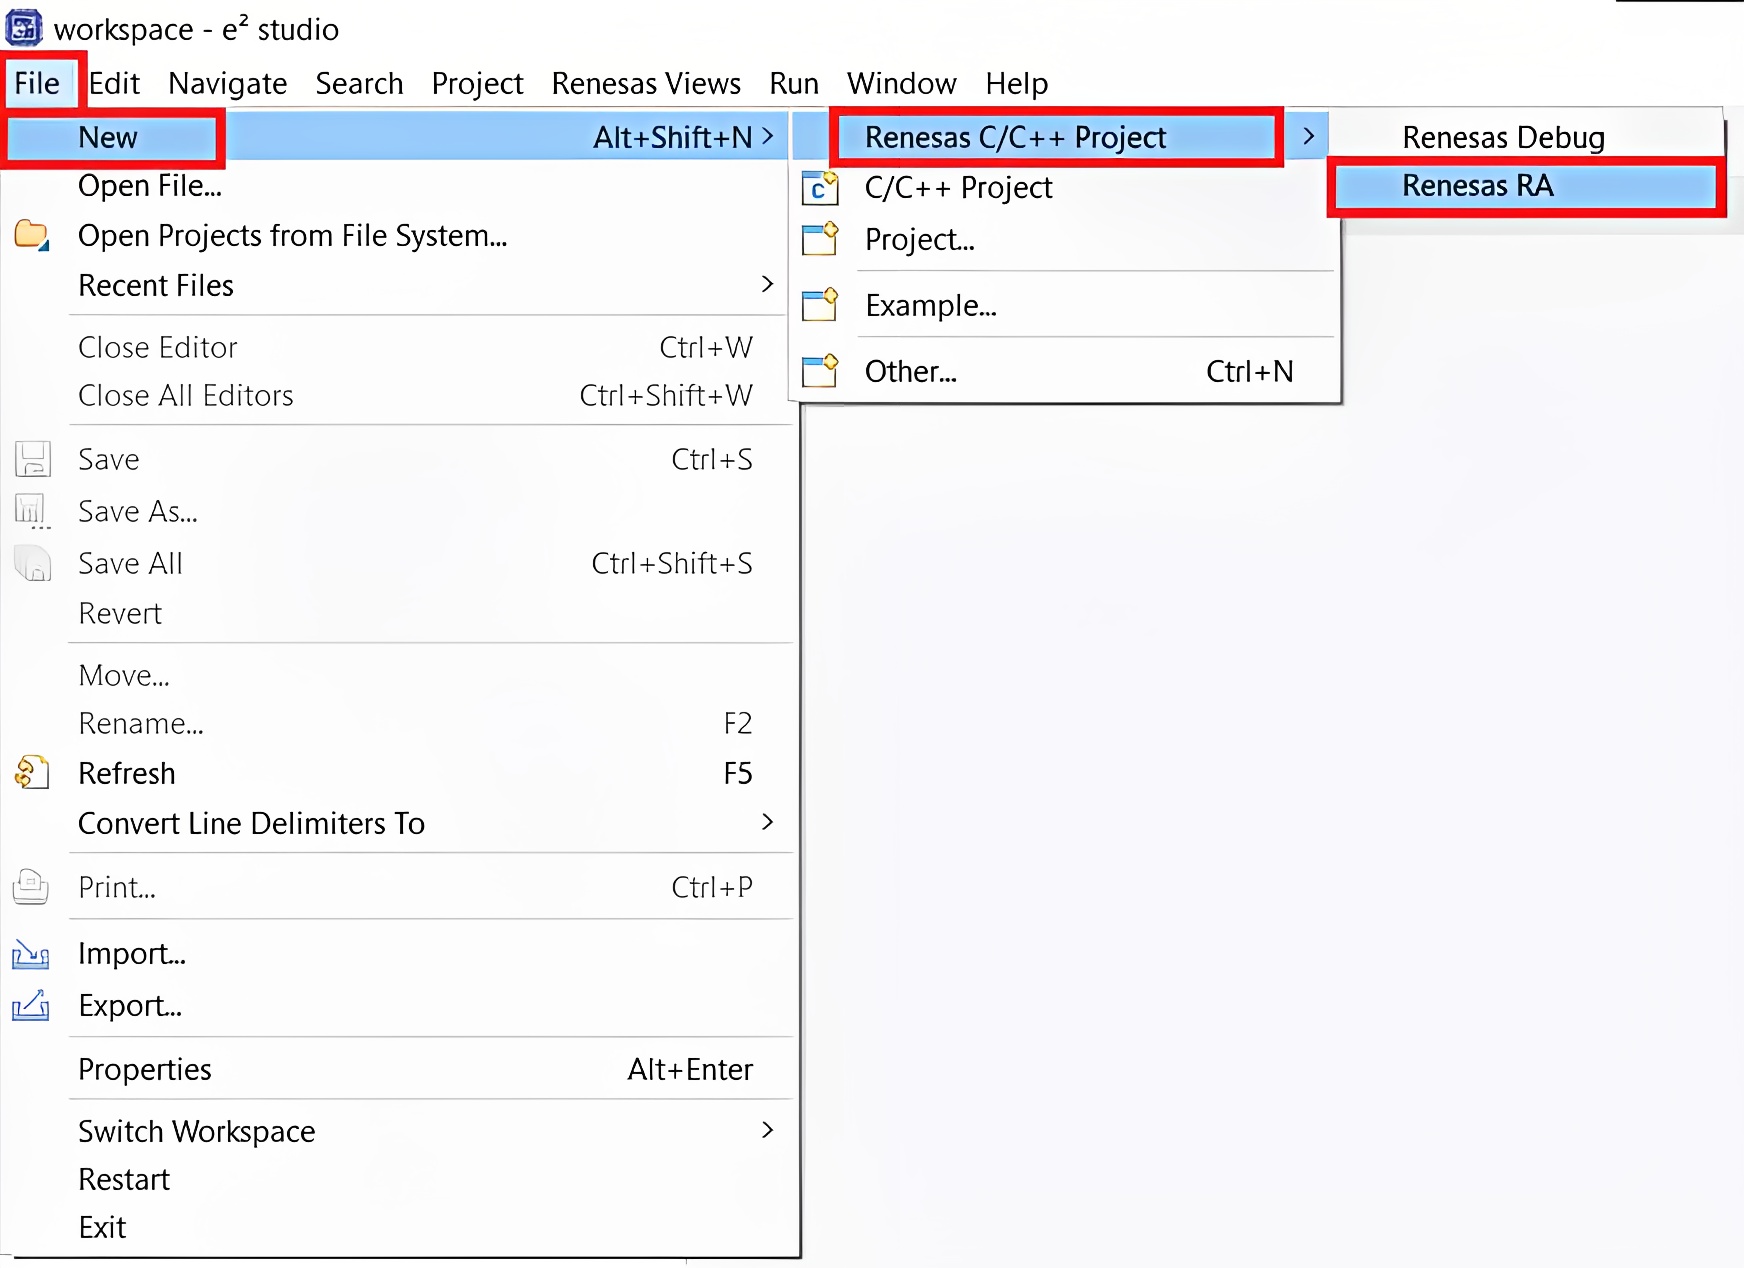
Task: Choose Renesas Debug from the submenu
Action: (x=1503, y=137)
